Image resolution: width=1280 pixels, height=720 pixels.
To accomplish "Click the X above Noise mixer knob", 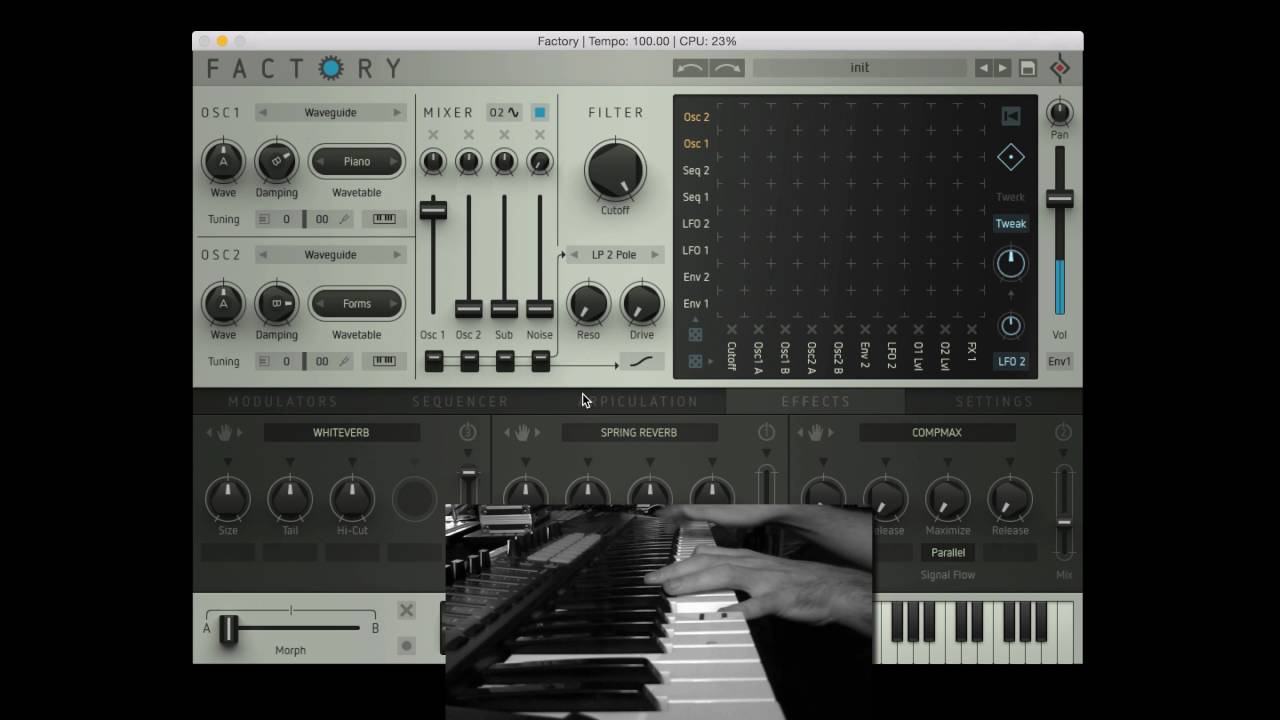I will (x=540, y=135).
